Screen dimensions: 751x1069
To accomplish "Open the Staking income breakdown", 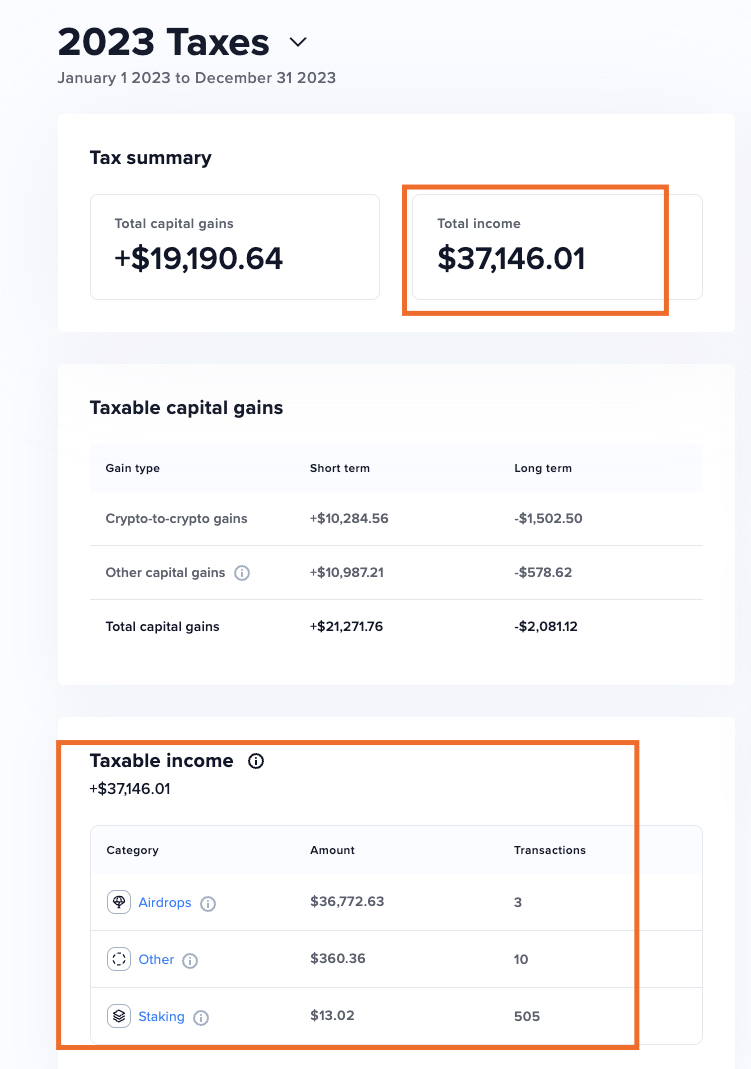I will 160,1017.
